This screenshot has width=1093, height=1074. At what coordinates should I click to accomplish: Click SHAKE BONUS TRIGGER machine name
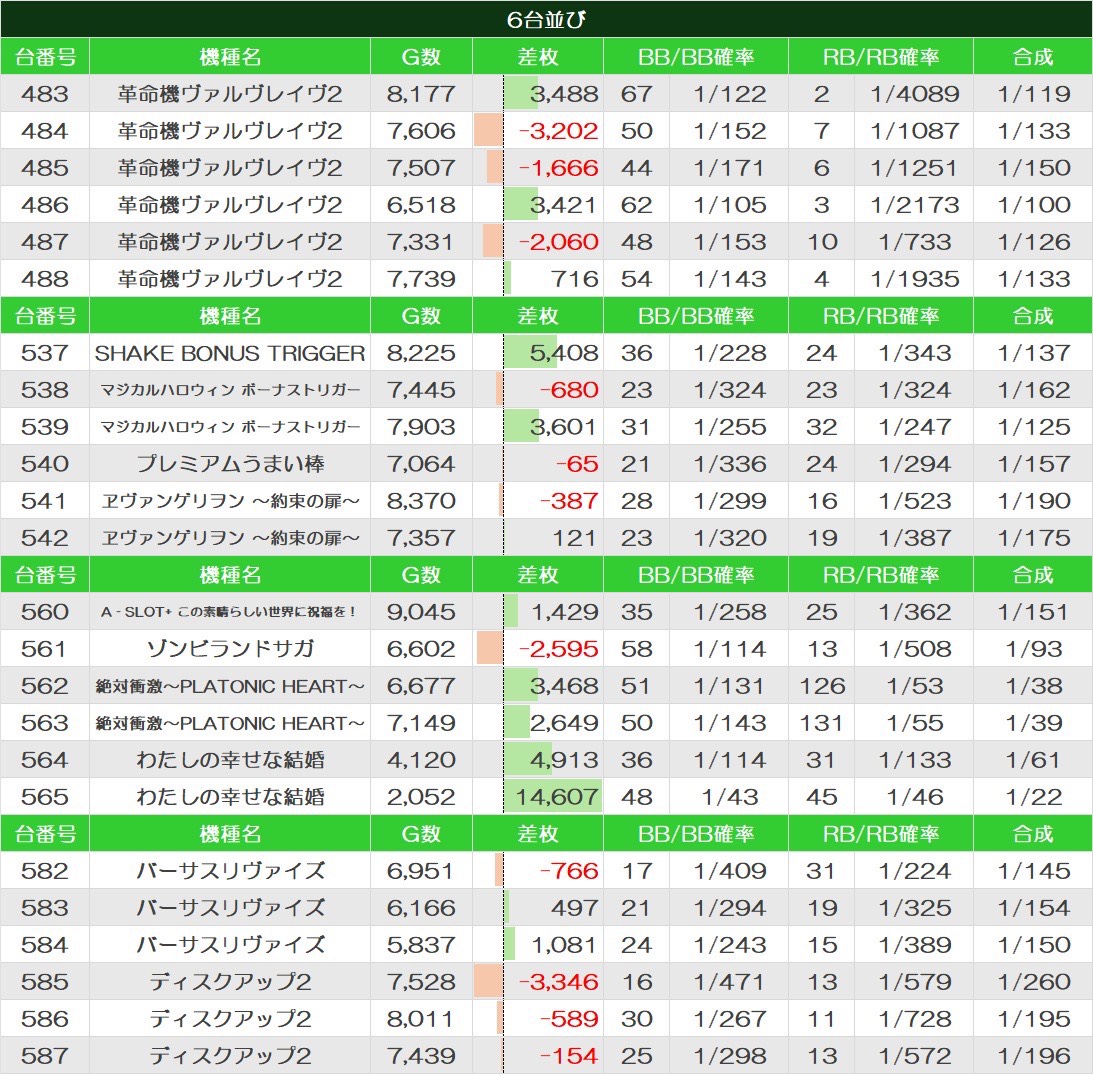pyautogui.click(x=230, y=353)
